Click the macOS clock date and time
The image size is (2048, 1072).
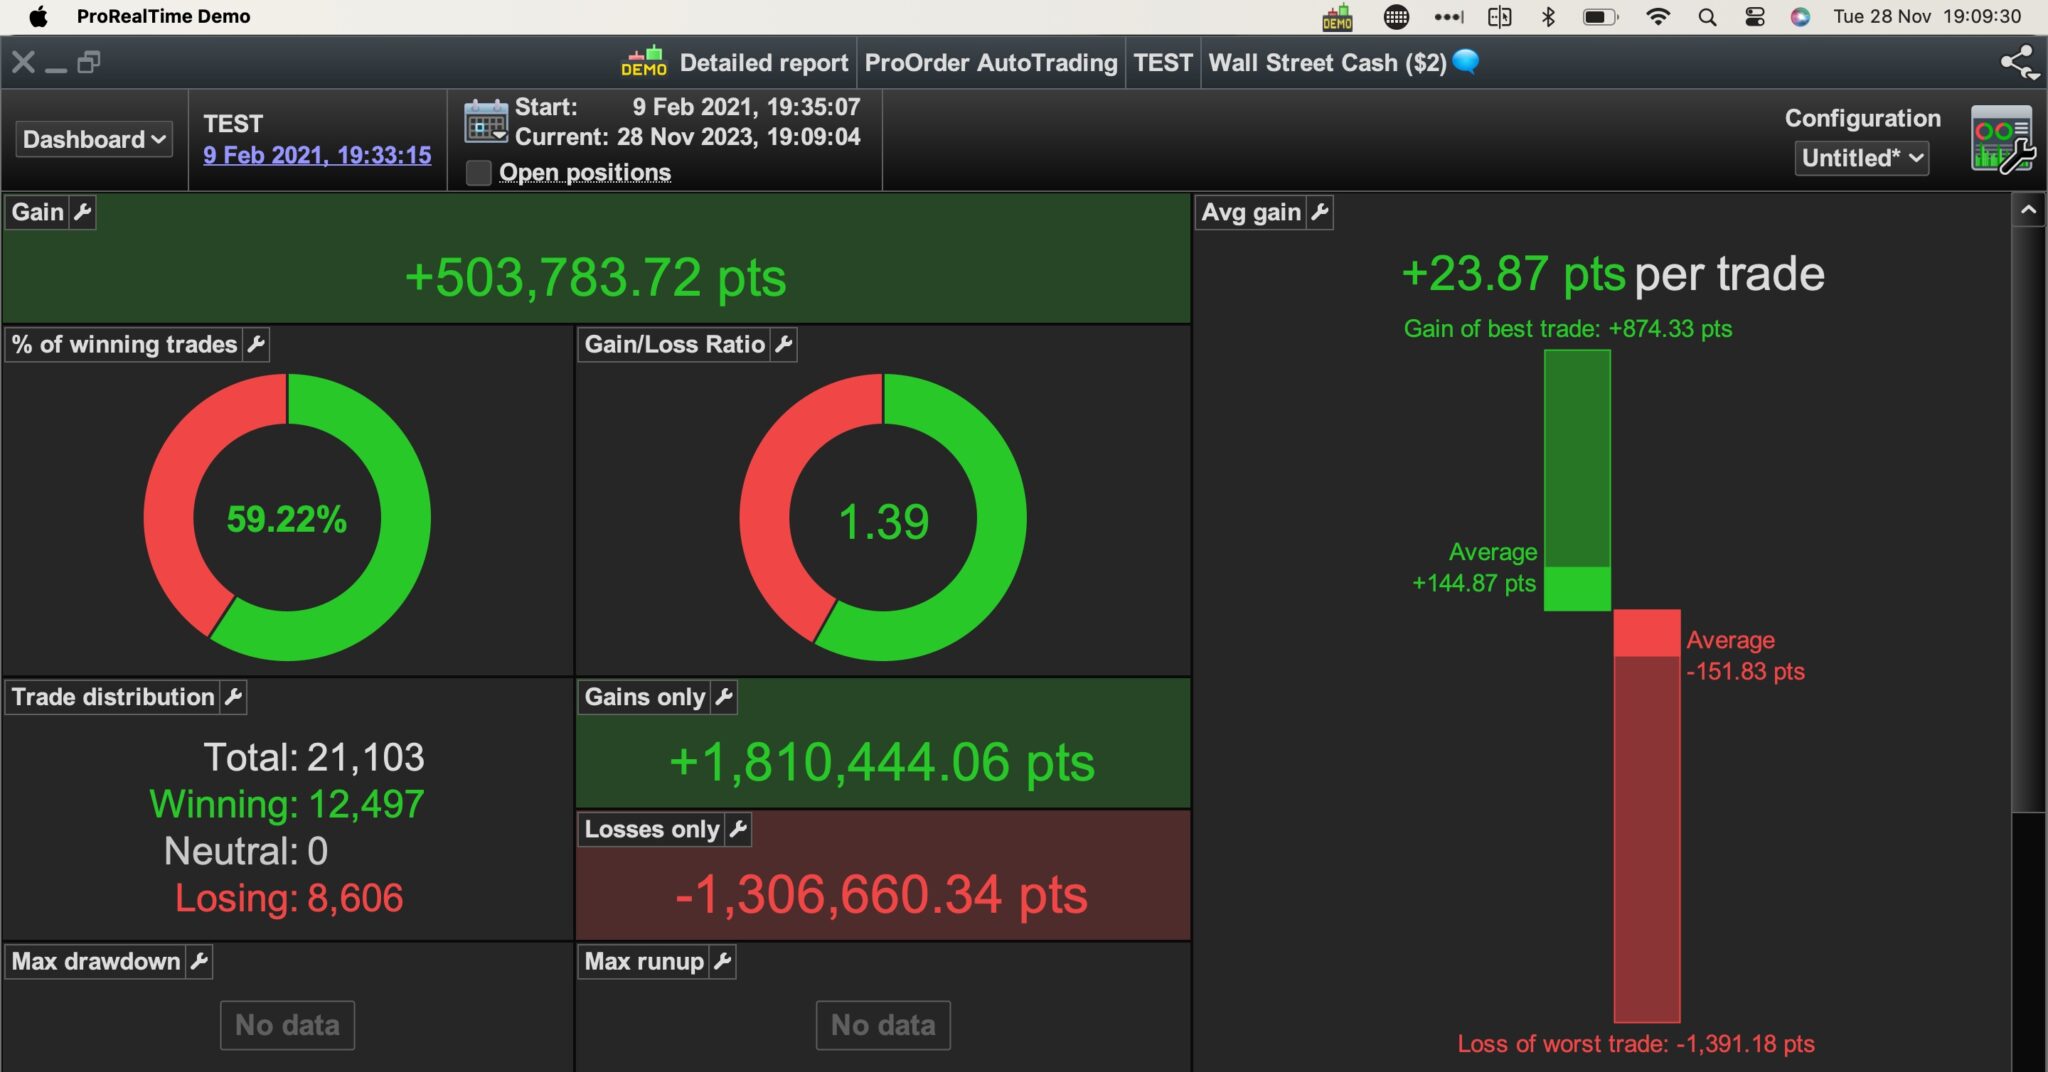1927,16
